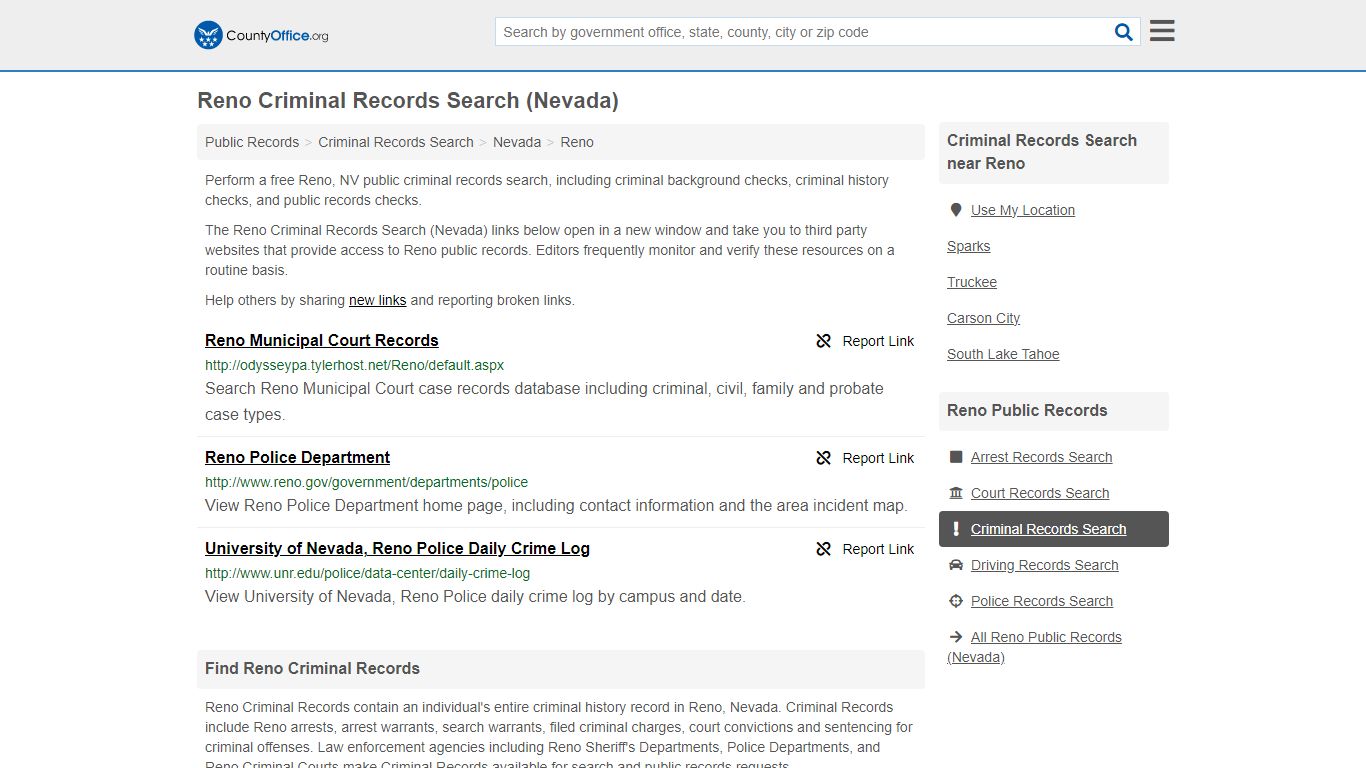Select Nevada in the breadcrumb
The height and width of the screenshot is (768, 1366).
[x=517, y=142]
